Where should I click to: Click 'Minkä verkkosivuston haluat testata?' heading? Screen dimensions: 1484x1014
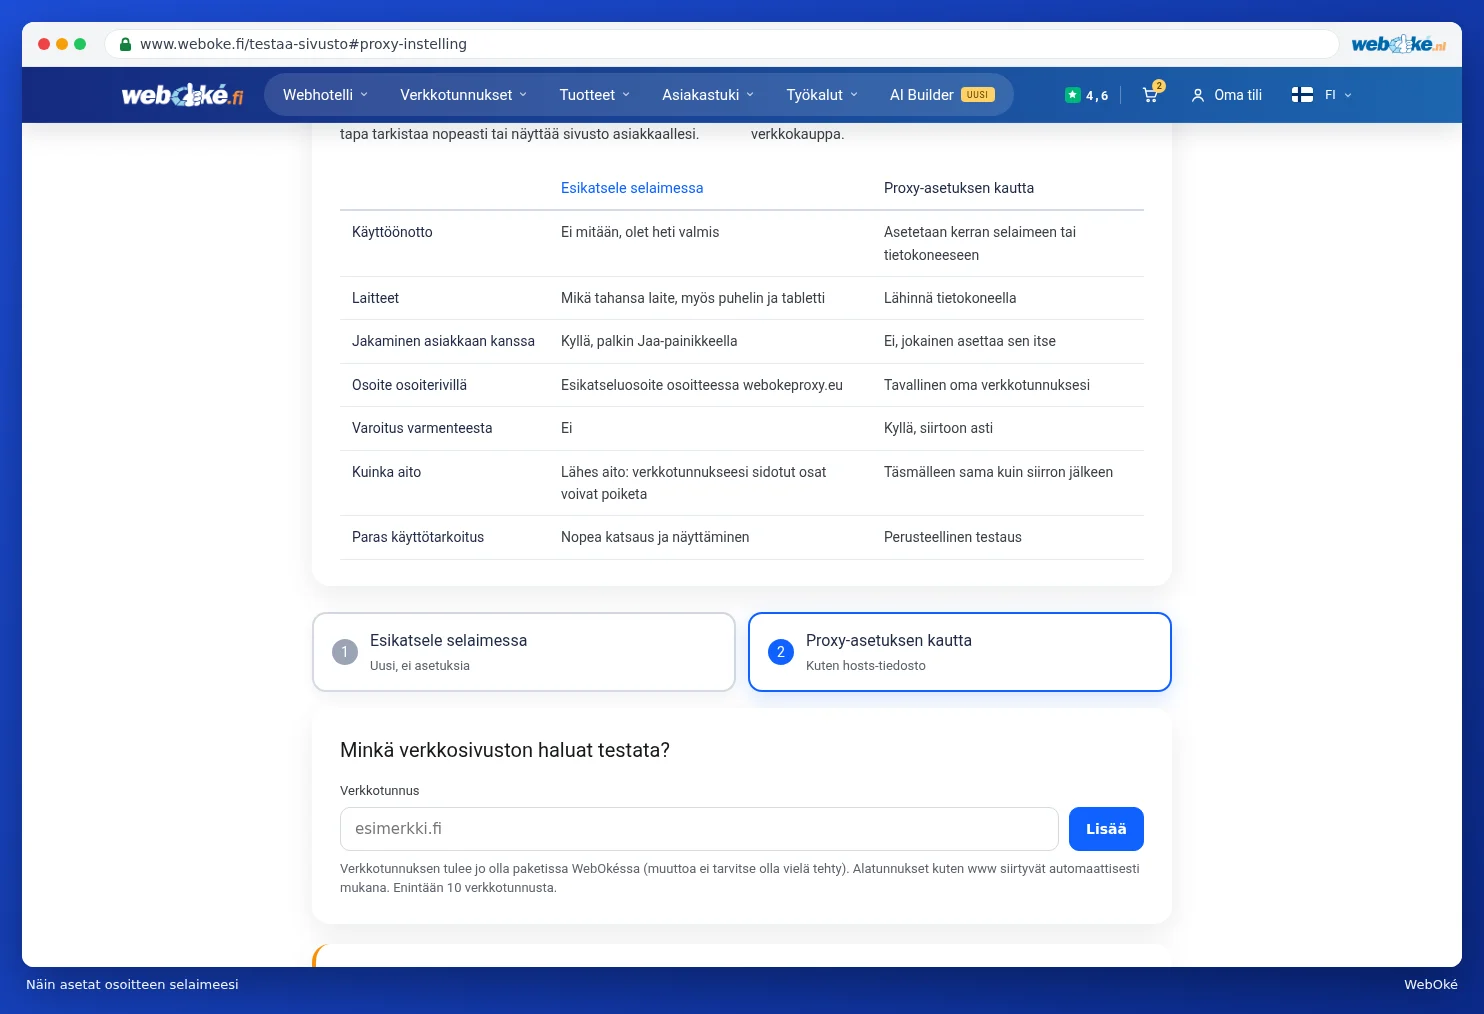click(505, 750)
